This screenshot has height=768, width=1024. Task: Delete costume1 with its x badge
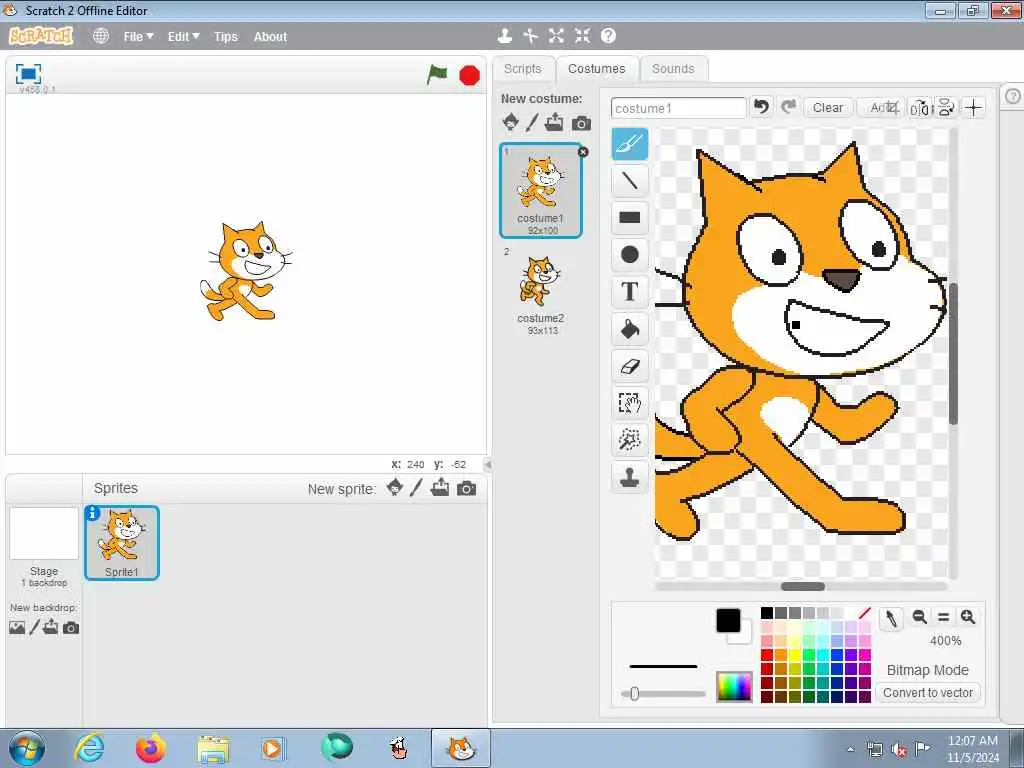583,152
